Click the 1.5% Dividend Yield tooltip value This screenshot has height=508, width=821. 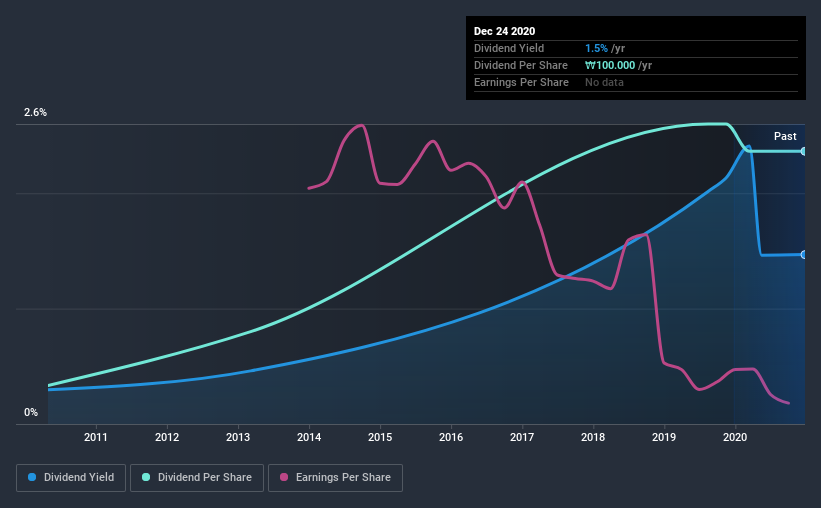click(x=596, y=48)
